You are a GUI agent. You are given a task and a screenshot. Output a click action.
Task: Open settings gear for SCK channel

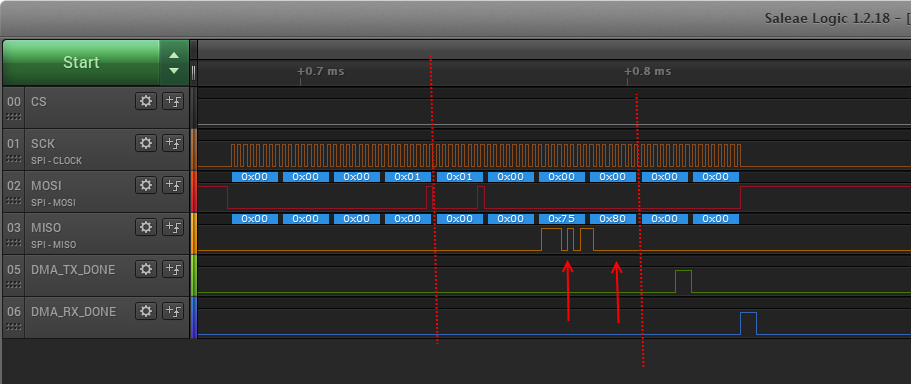coord(146,143)
